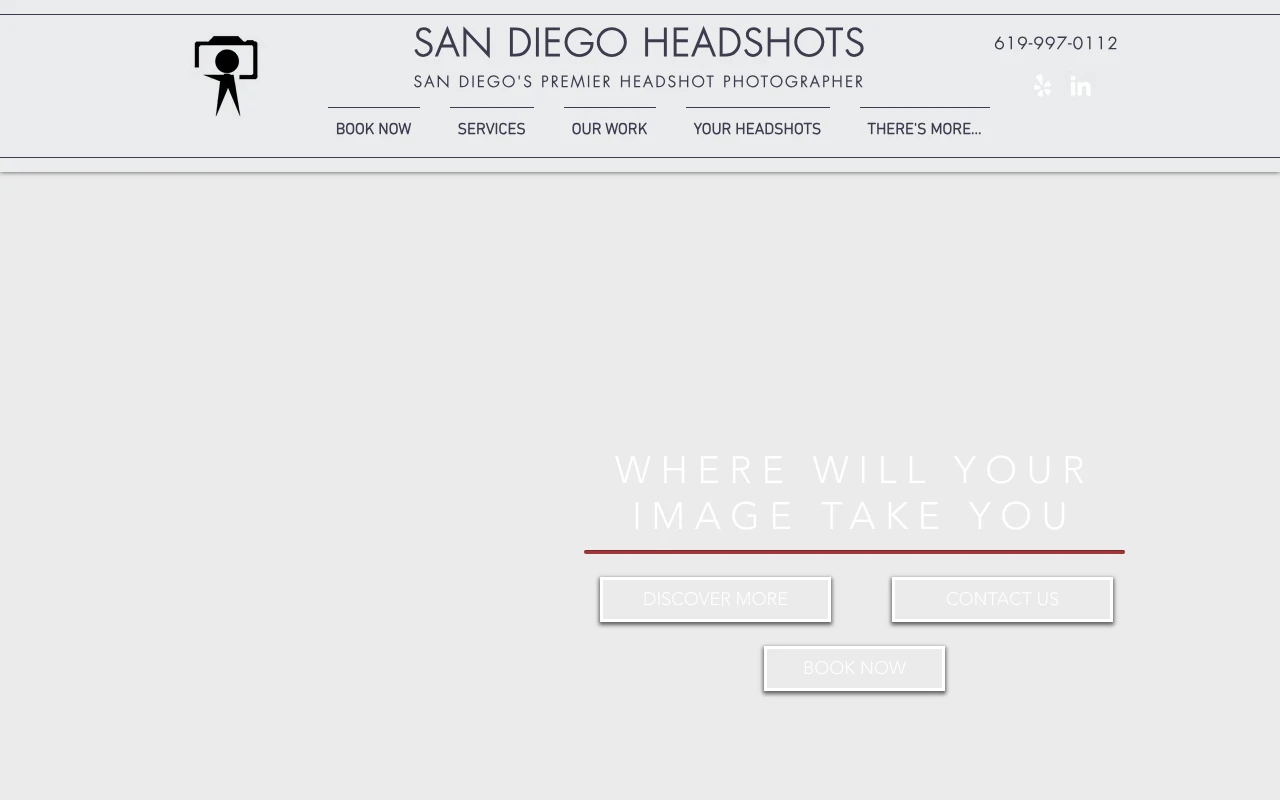Screen dimensions: 1280x800
Task: Click the camera person logo icon
Action: tap(226, 75)
